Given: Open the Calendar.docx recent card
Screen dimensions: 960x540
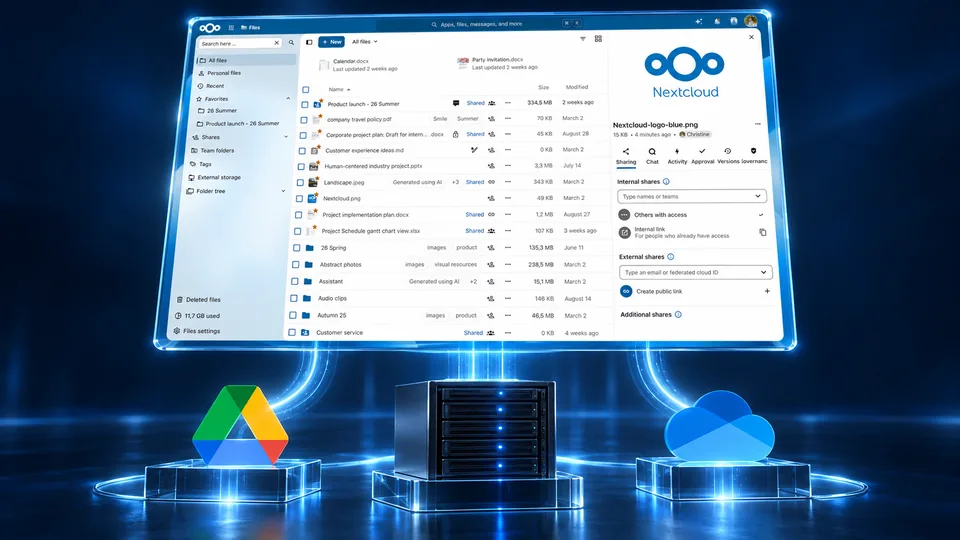Looking at the screenshot, I should pyautogui.click(x=358, y=64).
